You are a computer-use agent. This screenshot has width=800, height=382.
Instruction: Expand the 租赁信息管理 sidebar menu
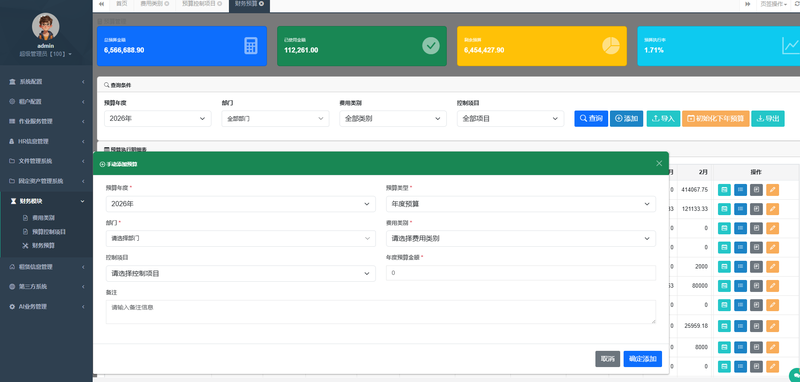click(46, 267)
